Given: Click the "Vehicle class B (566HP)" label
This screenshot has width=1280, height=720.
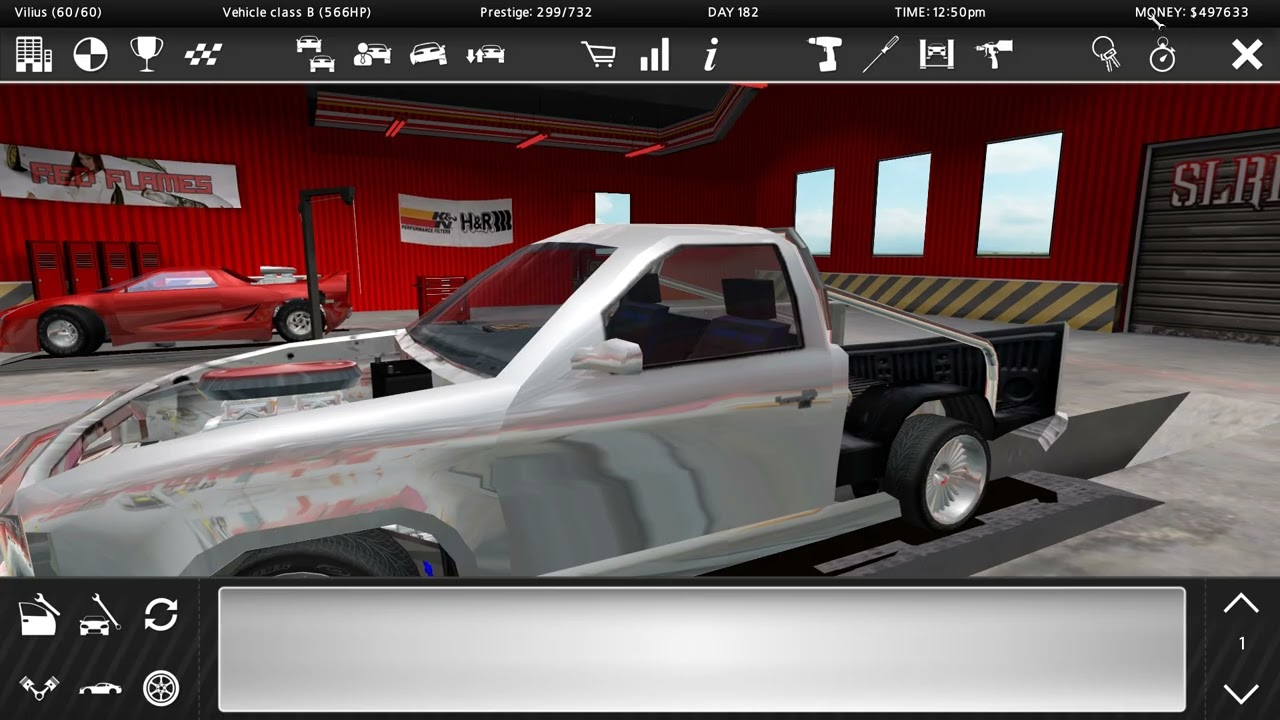Looking at the screenshot, I should pyautogui.click(x=296, y=12).
